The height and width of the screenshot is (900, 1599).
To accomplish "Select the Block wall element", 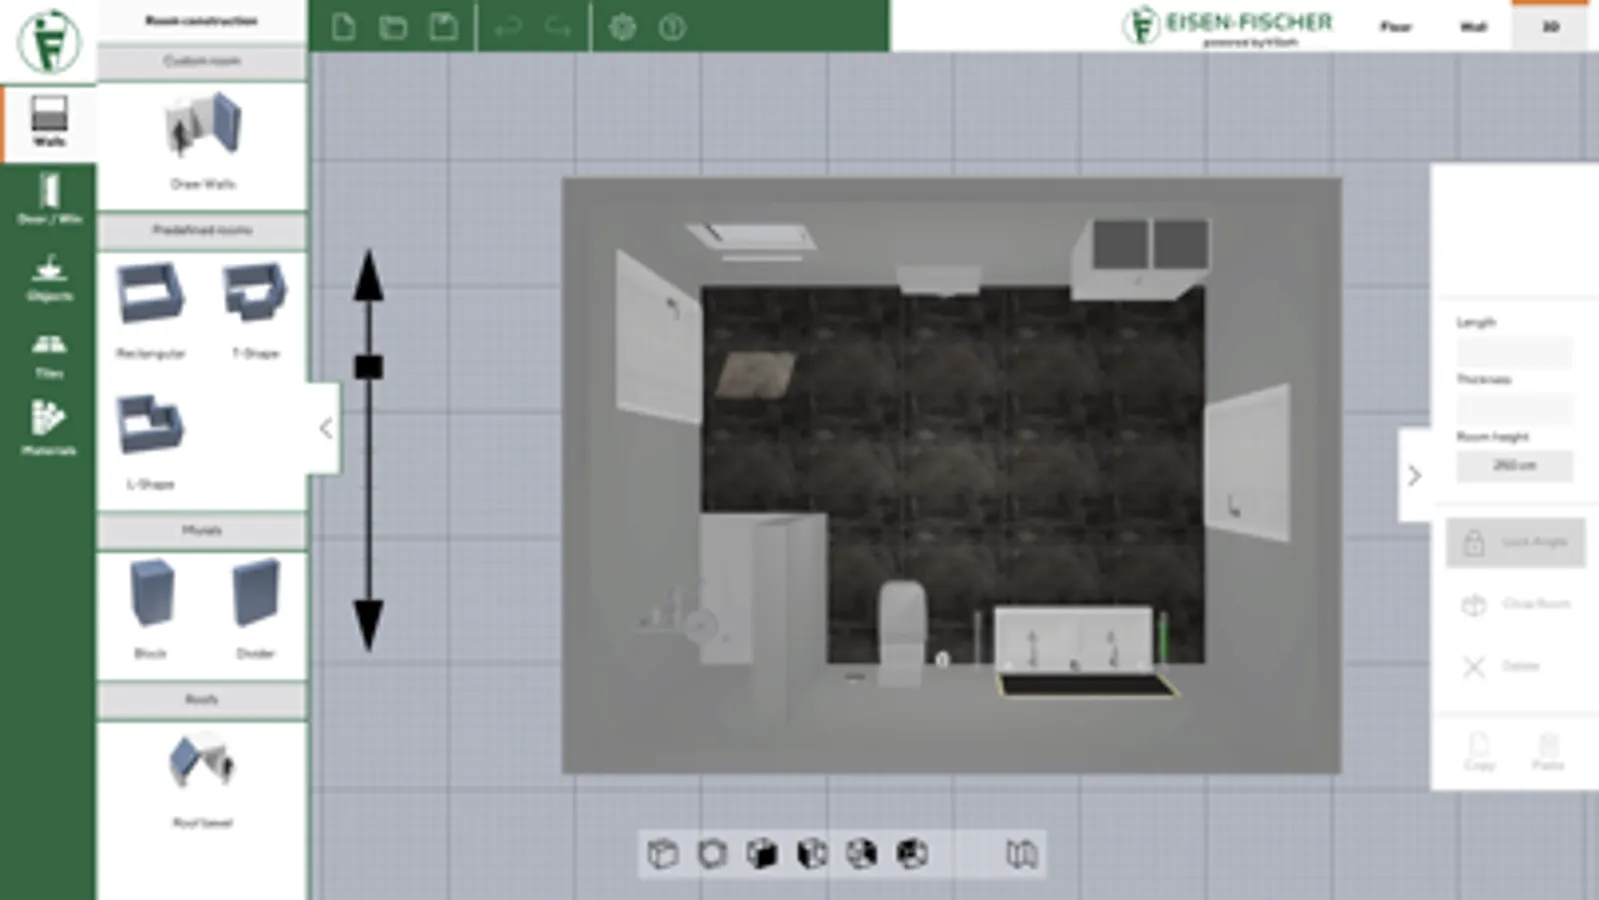I will pyautogui.click(x=151, y=607).
